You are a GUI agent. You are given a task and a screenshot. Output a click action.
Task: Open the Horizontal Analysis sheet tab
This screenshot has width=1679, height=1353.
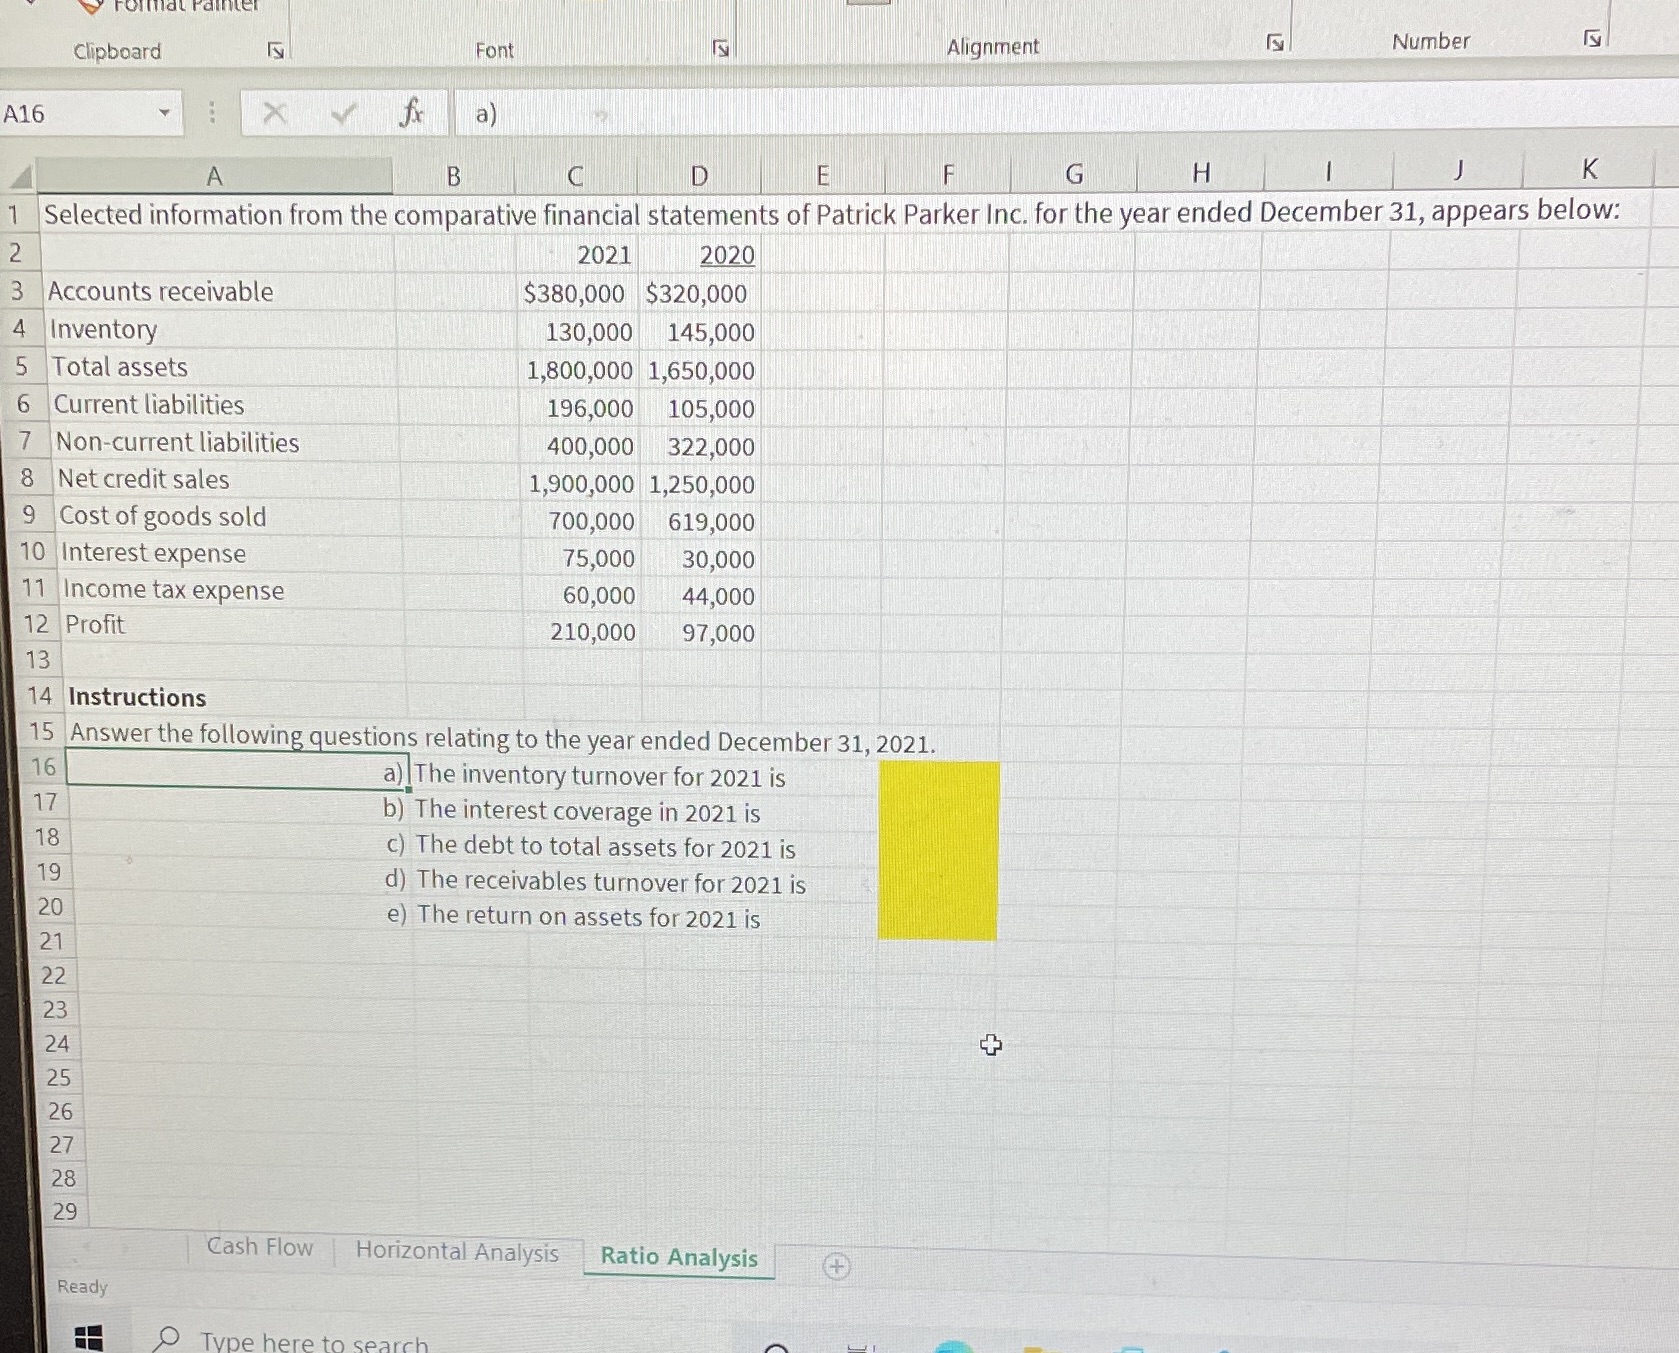pos(457,1251)
